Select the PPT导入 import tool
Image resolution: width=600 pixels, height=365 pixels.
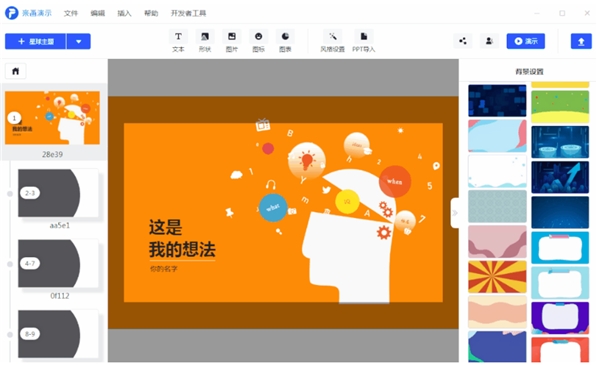(x=364, y=41)
